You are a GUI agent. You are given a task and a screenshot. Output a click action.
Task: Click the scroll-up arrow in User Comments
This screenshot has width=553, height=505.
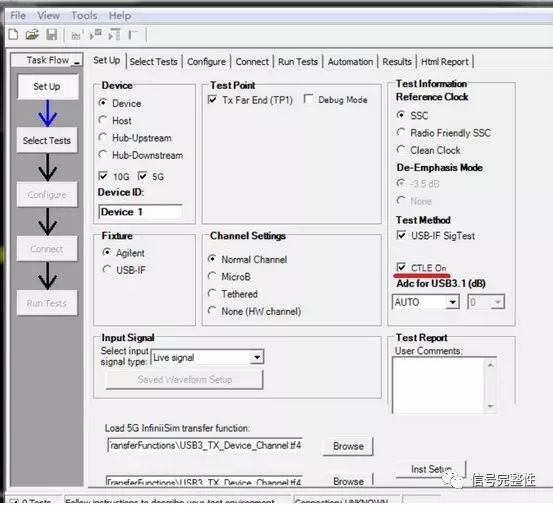click(x=490, y=365)
